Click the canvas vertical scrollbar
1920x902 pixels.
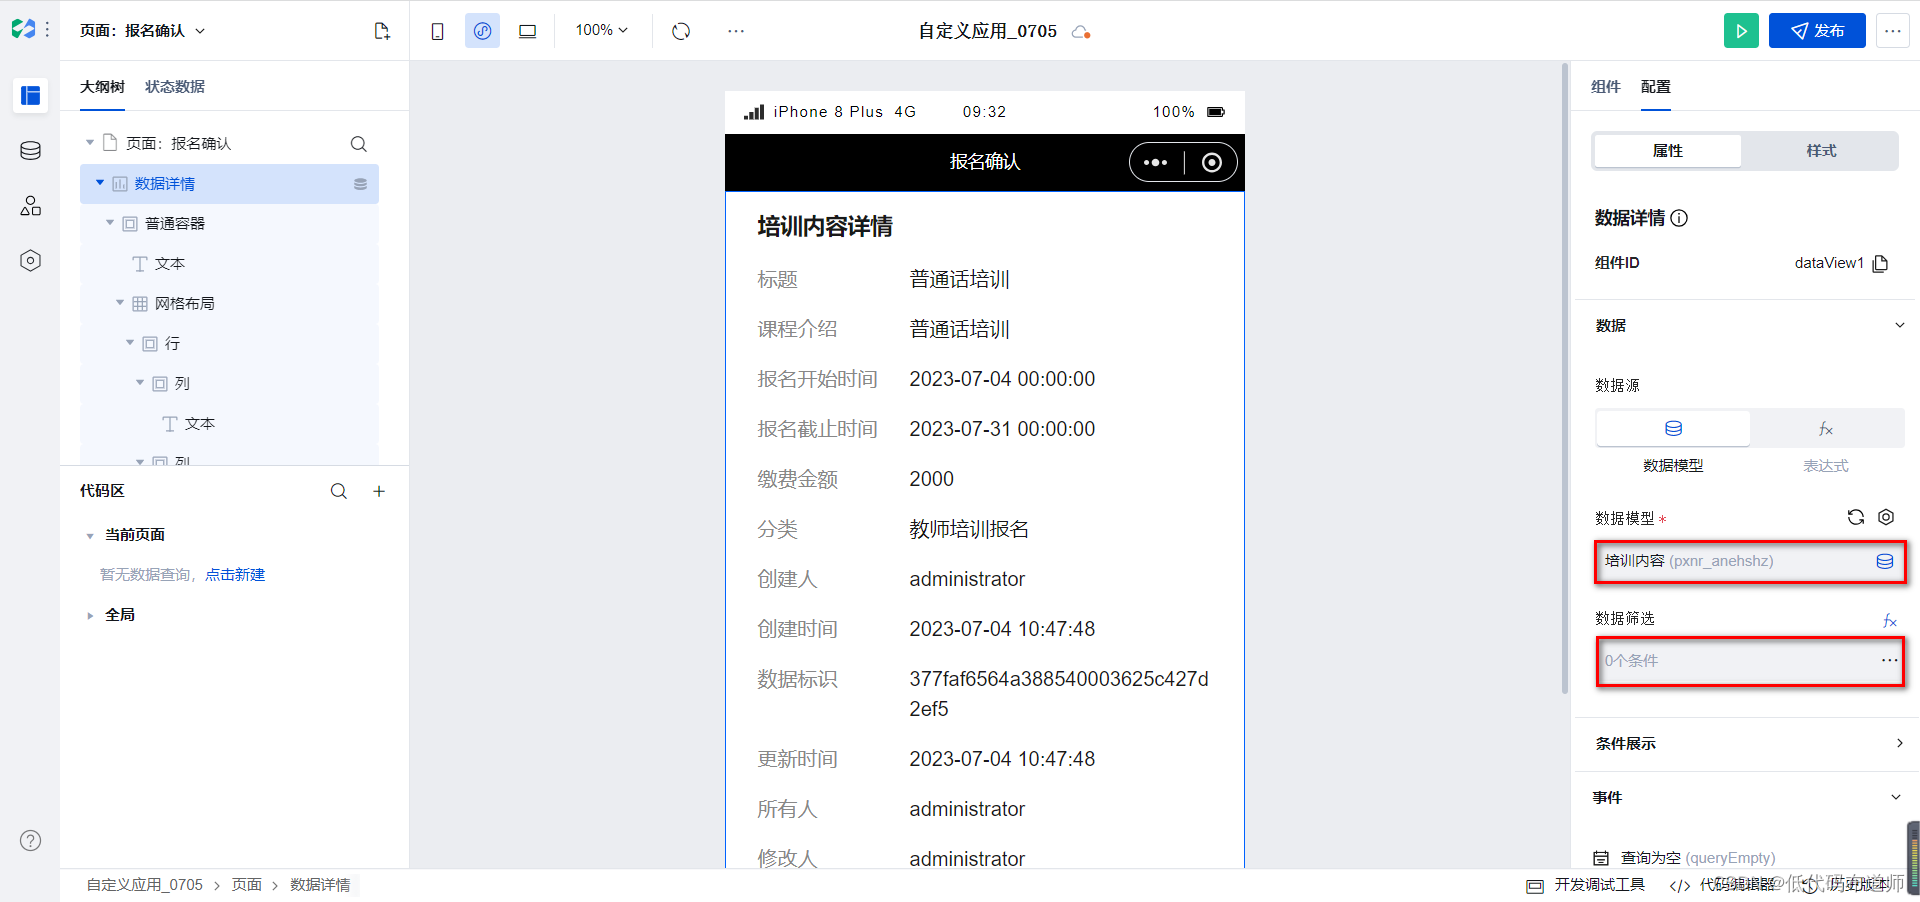point(1565,378)
